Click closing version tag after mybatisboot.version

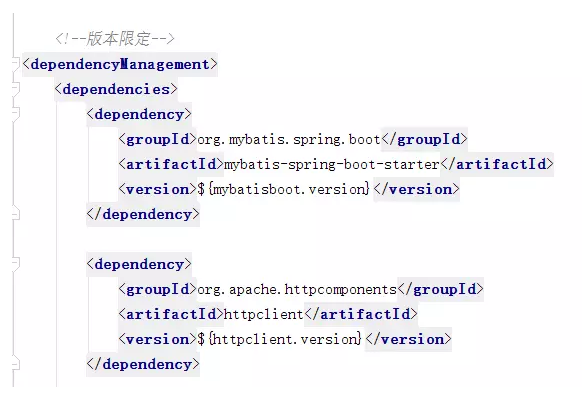coord(416,189)
